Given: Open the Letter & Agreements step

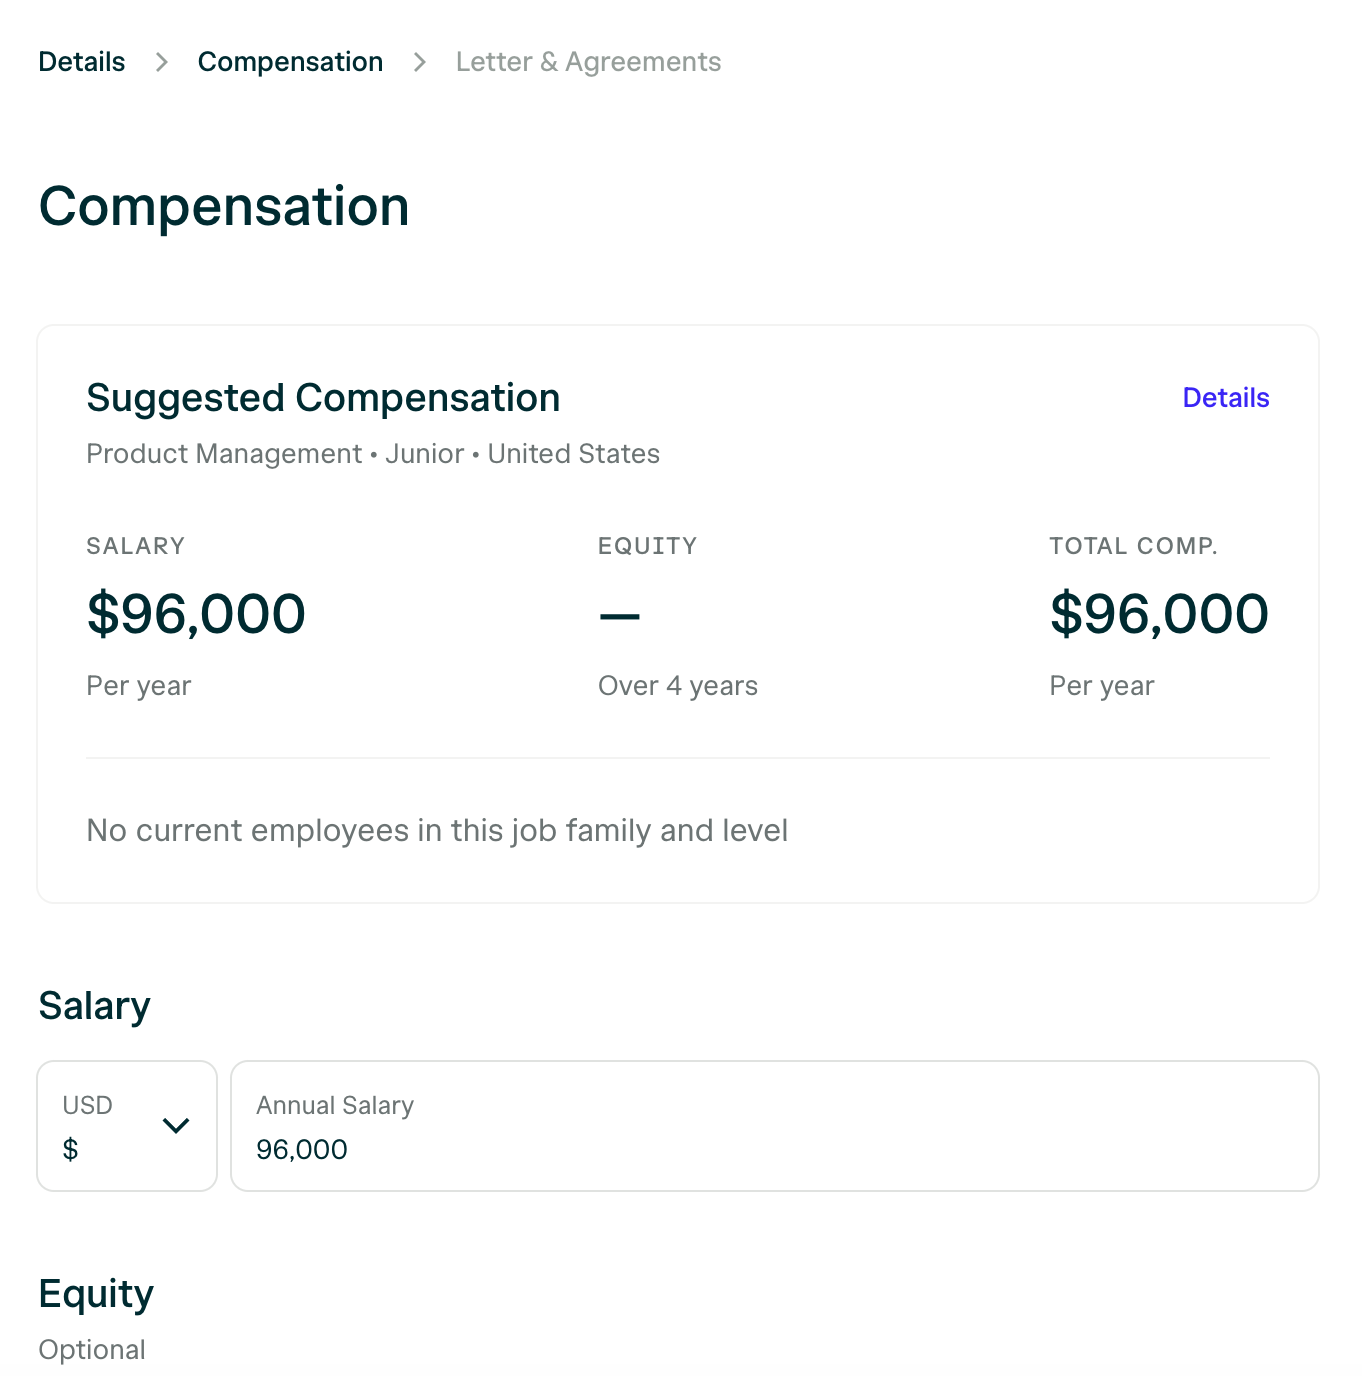Looking at the screenshot, I should click(588, 62).
